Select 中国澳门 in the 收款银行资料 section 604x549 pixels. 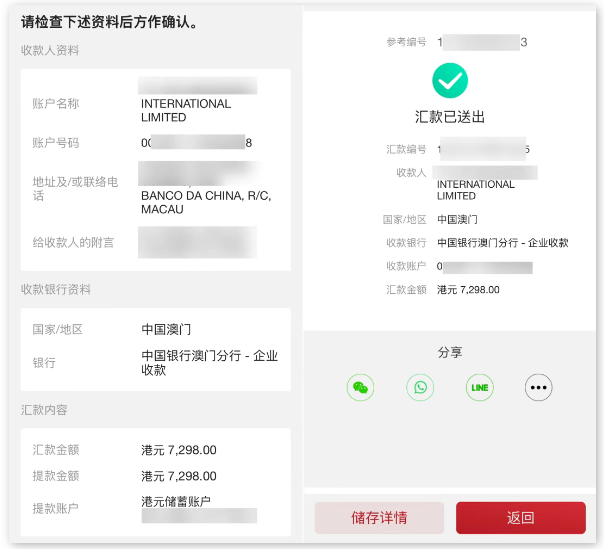166,329
